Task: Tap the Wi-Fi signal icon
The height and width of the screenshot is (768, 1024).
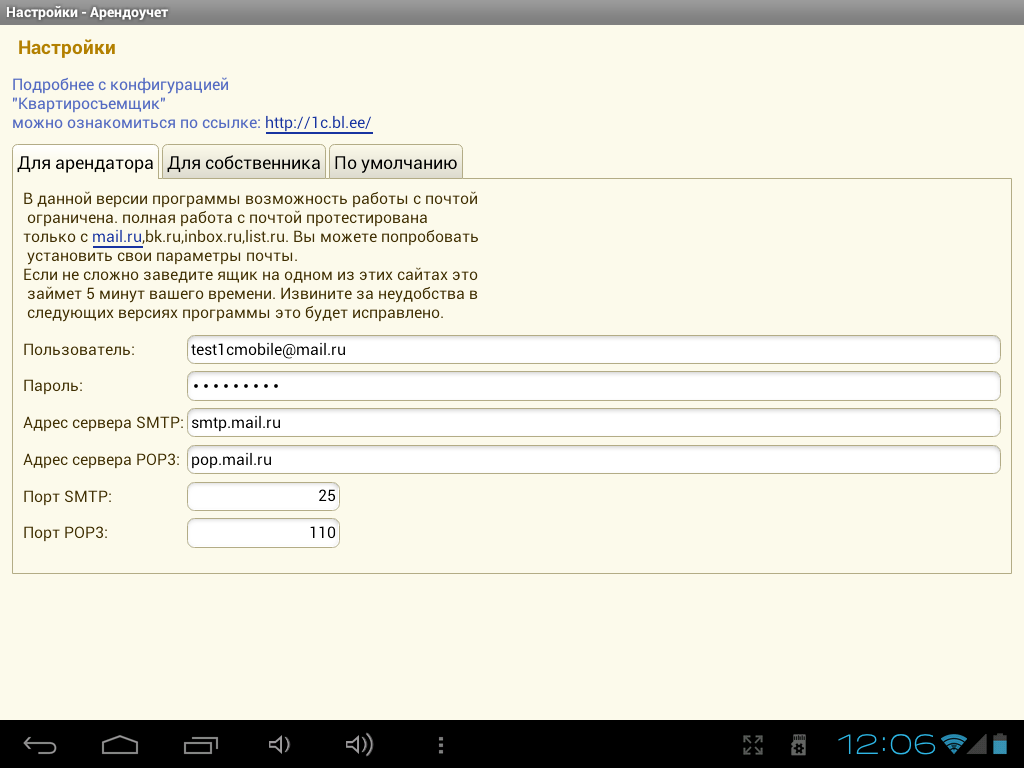Action: coord(953,744)
